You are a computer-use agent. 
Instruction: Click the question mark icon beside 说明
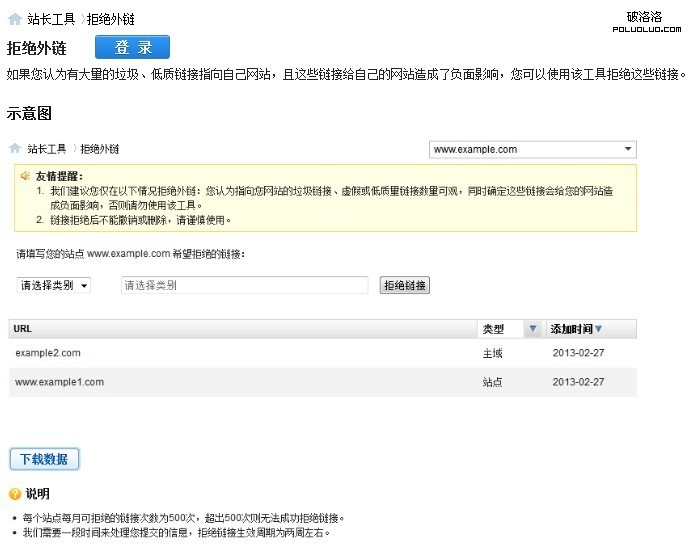[x=15, y=494]
